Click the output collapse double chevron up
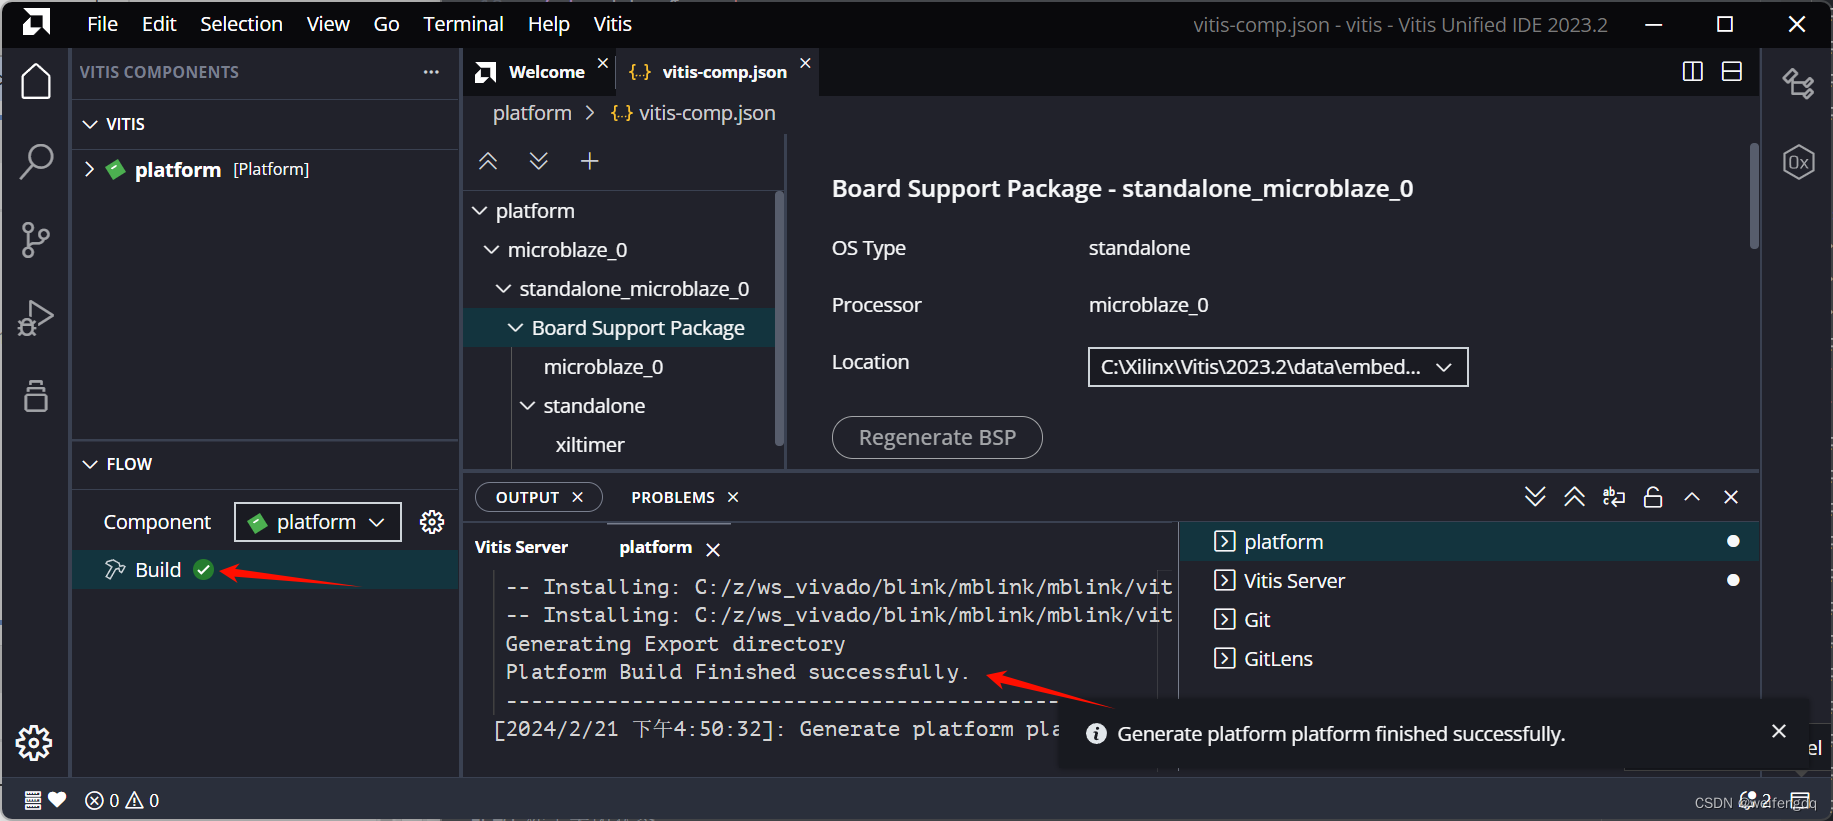The height and width of the screenshot is (821, 1833). 1574,497
